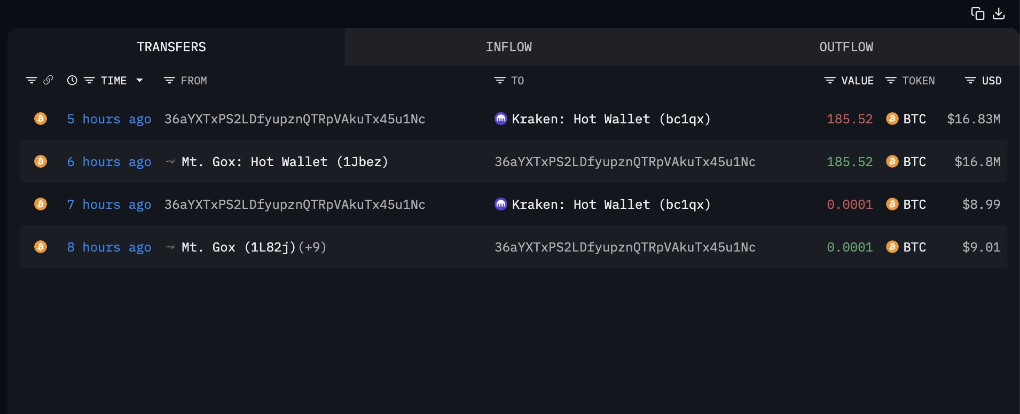Viewport: 1020px width, 414px height.
Task: Open the TO column filter
Action: (x=499, y=80)
